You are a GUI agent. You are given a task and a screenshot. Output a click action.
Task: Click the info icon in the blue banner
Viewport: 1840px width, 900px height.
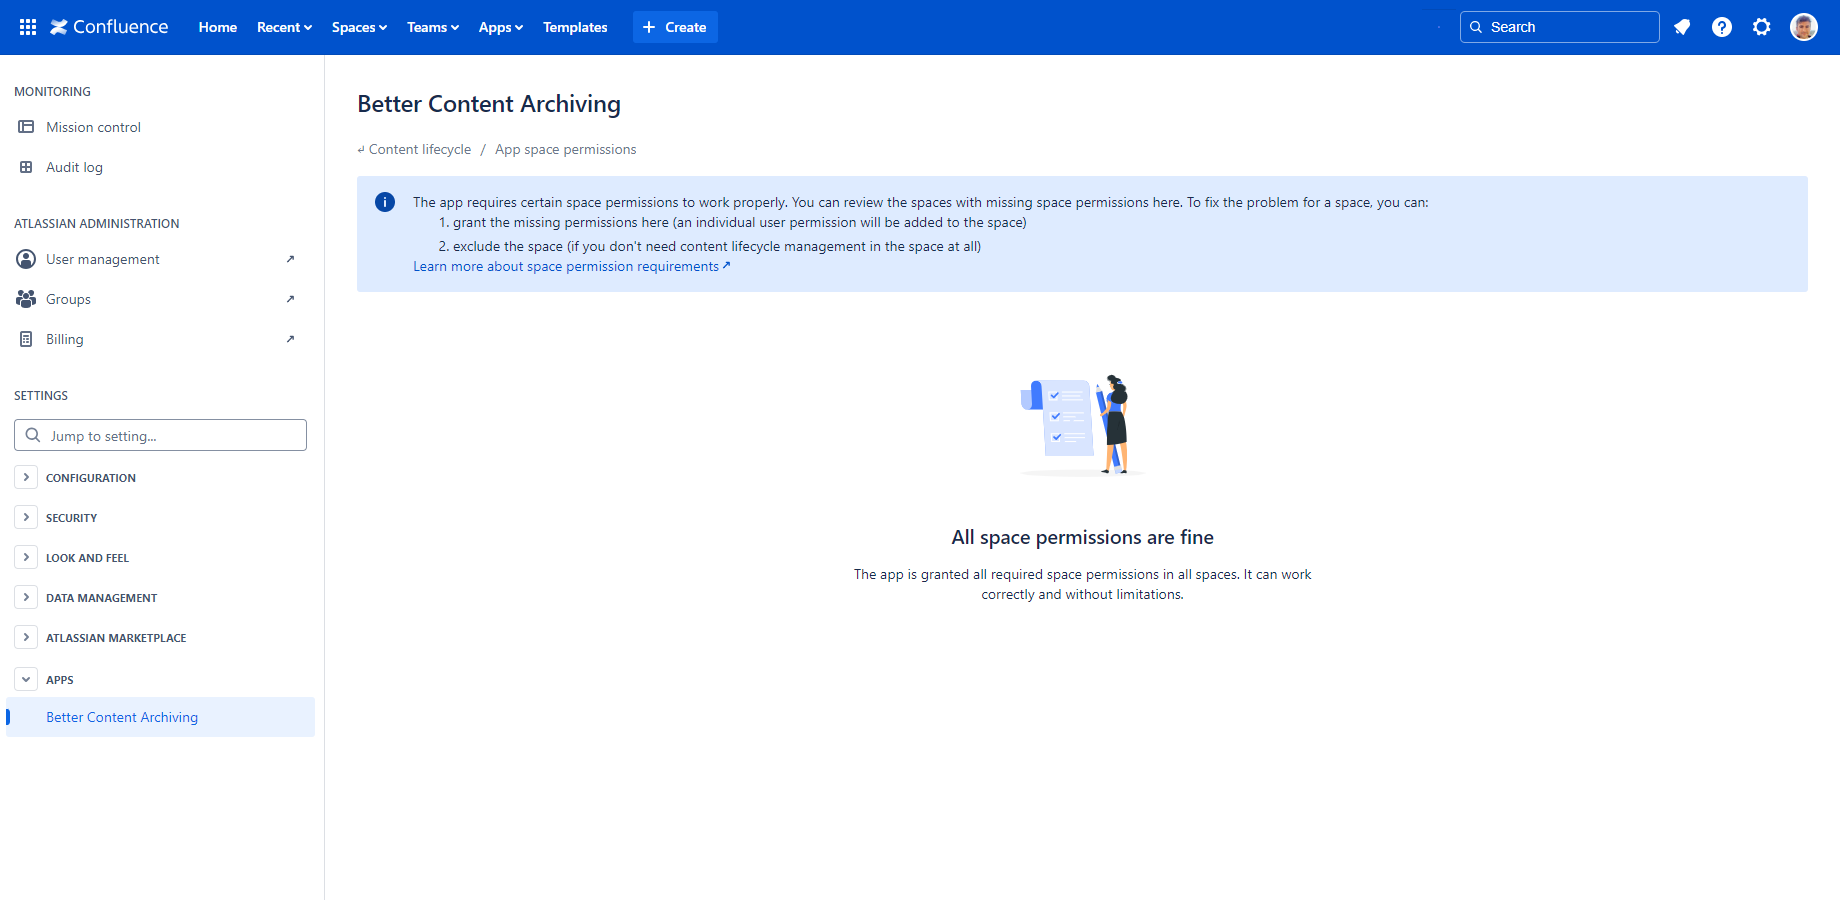pyautogui.click(x=385, y=202)
